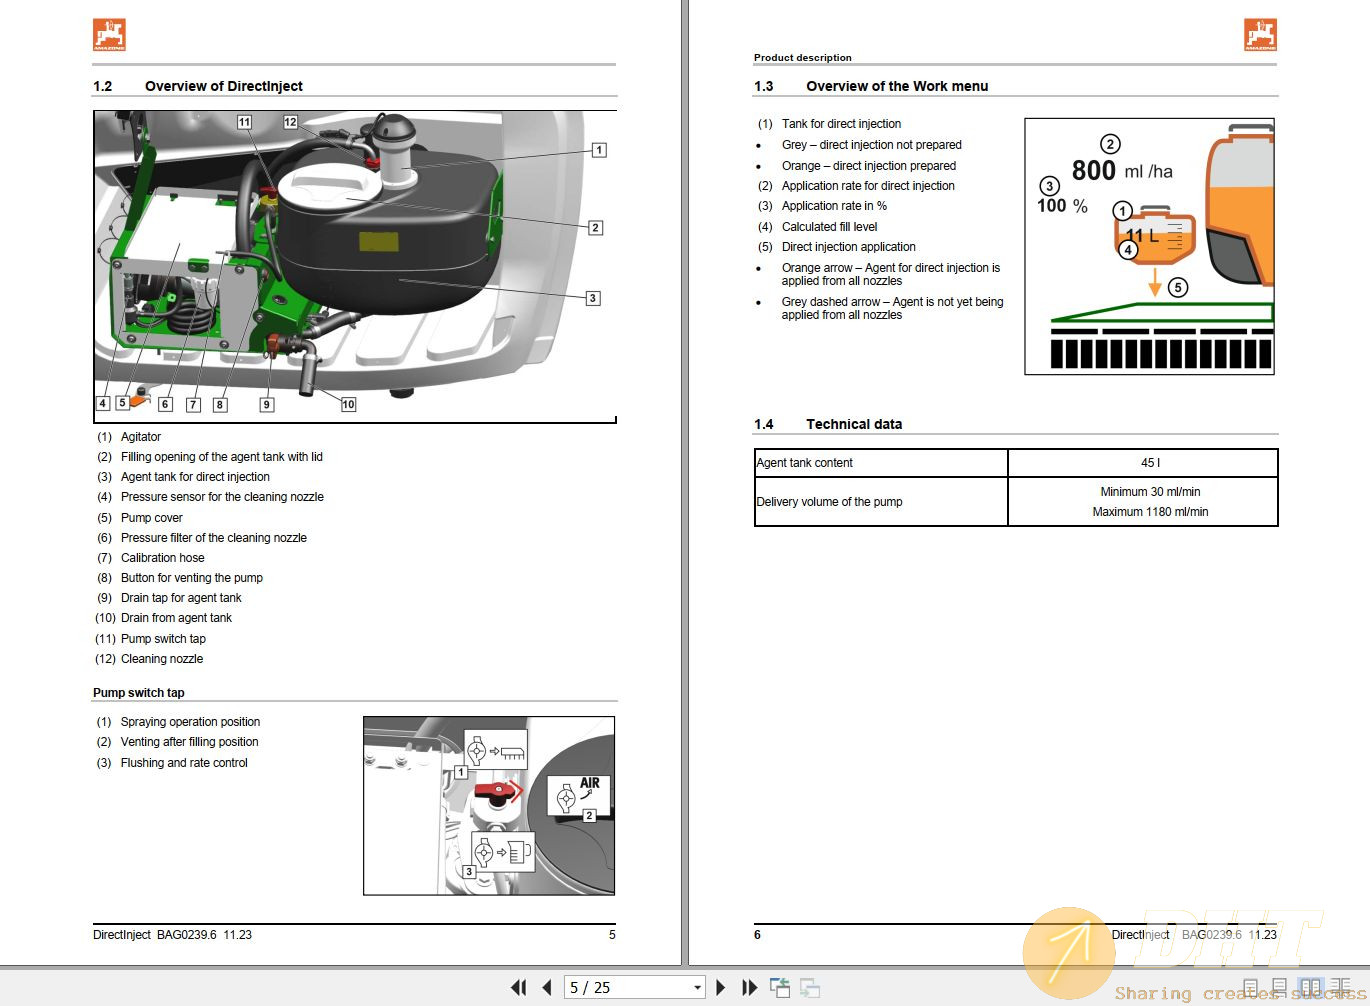The width and height of the screenshot is (1370, 1006).
Task: Click 'Minimum 30 ml/min' value
Action: (x=1150, y=492)
